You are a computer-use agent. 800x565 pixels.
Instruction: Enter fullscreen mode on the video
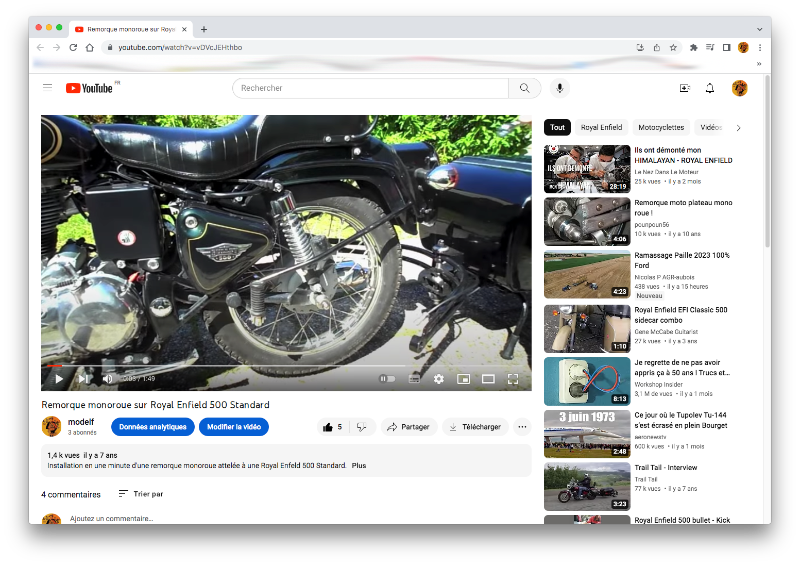[x=513, y=379]
